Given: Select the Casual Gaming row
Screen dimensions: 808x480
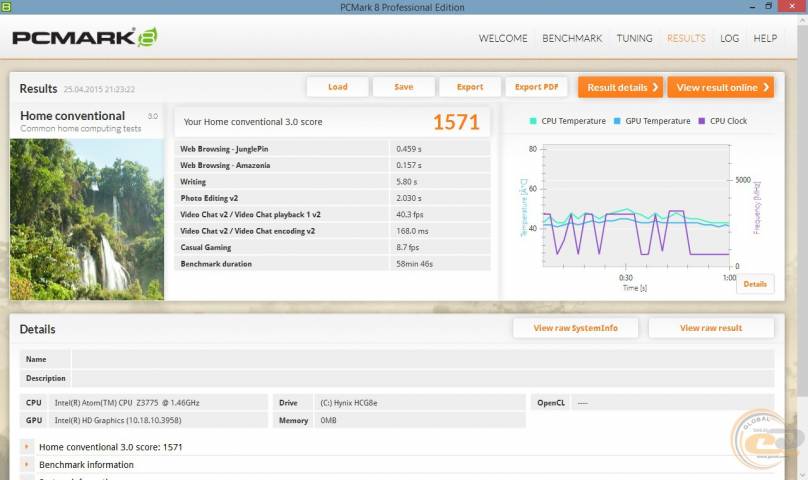Looking at the screenshot, I should (332, 247).
